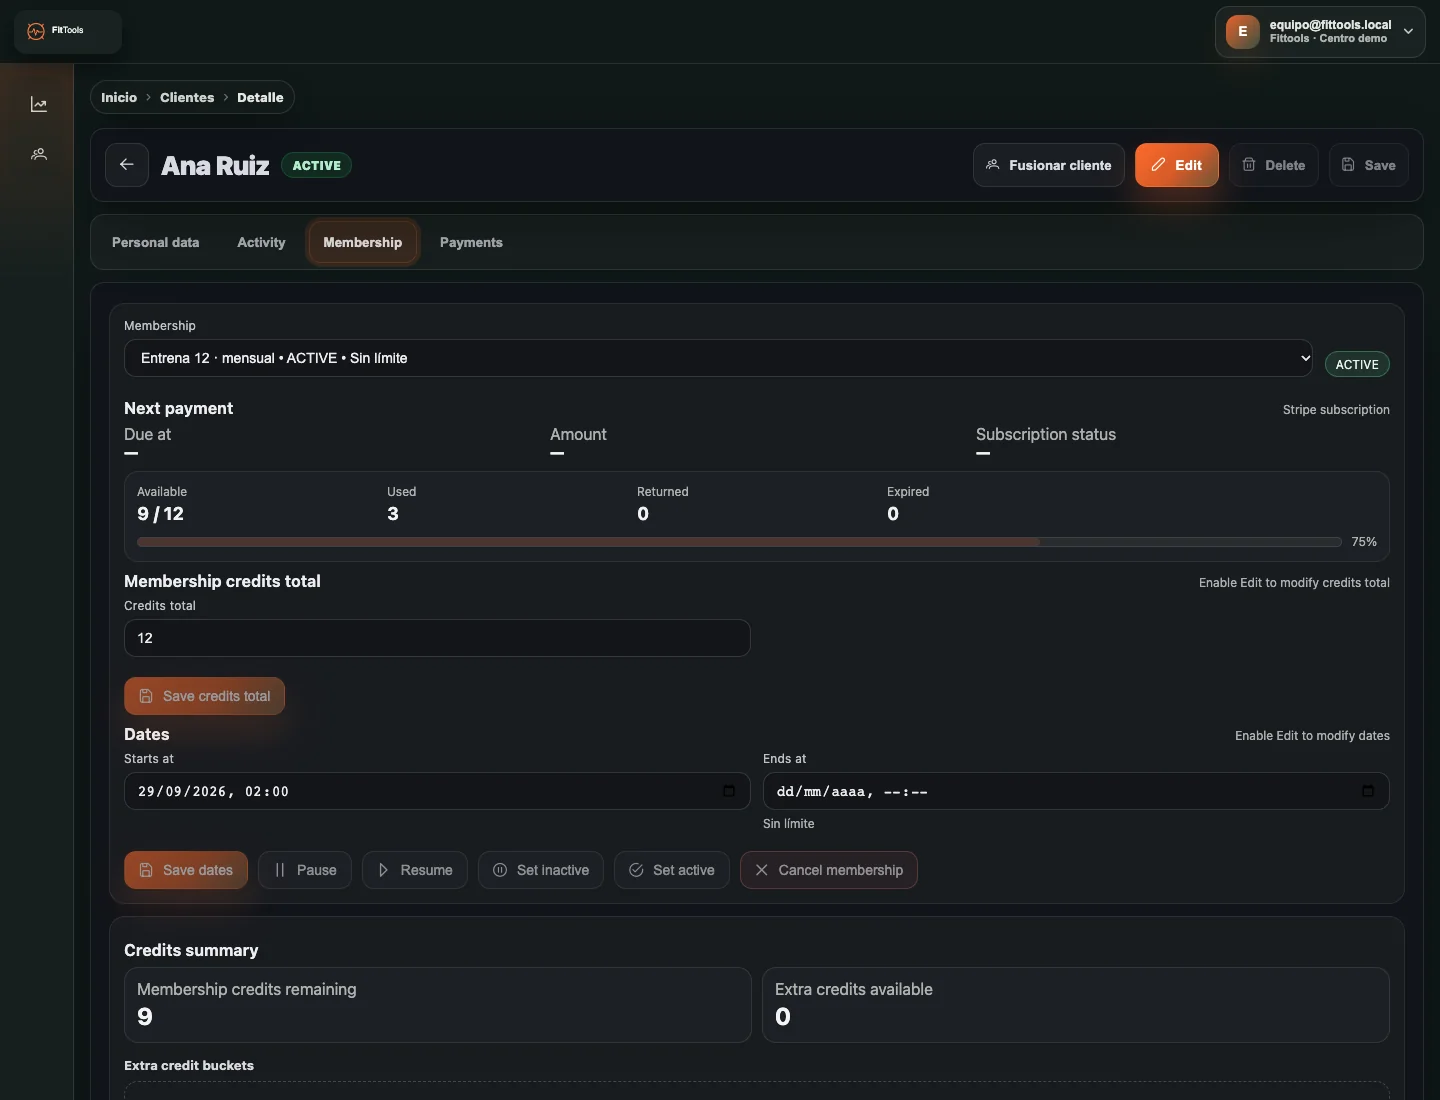Open the Payments tab
1440x1100 pixels.
471,242
